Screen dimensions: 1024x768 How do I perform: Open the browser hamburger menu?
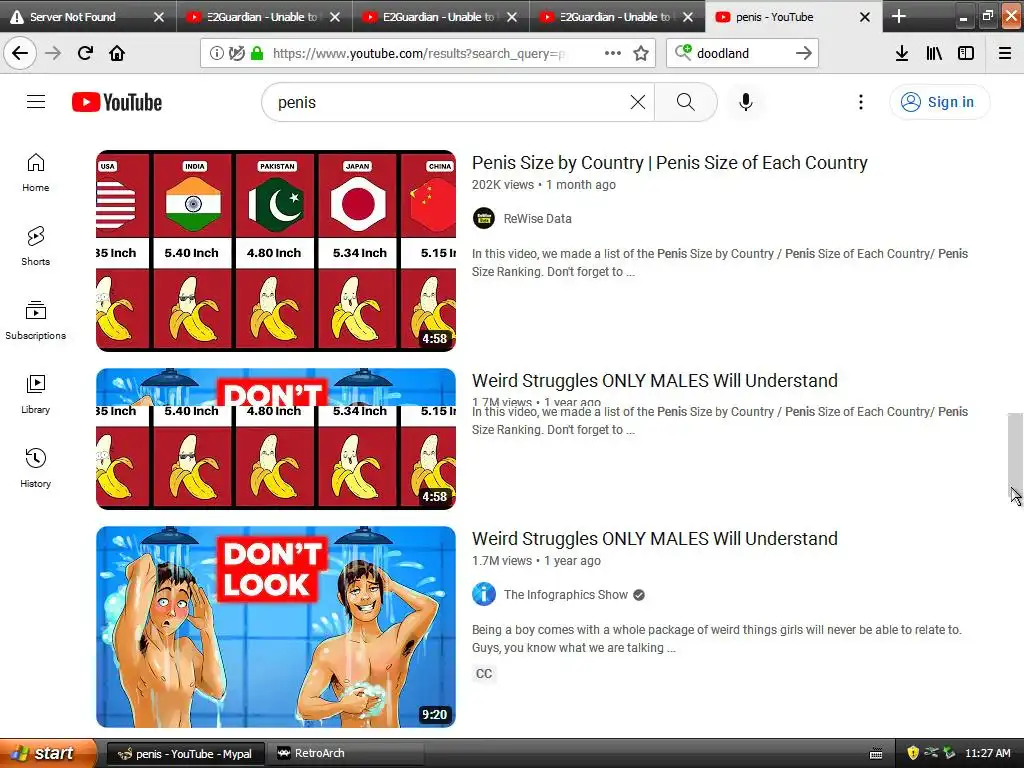1005,53
